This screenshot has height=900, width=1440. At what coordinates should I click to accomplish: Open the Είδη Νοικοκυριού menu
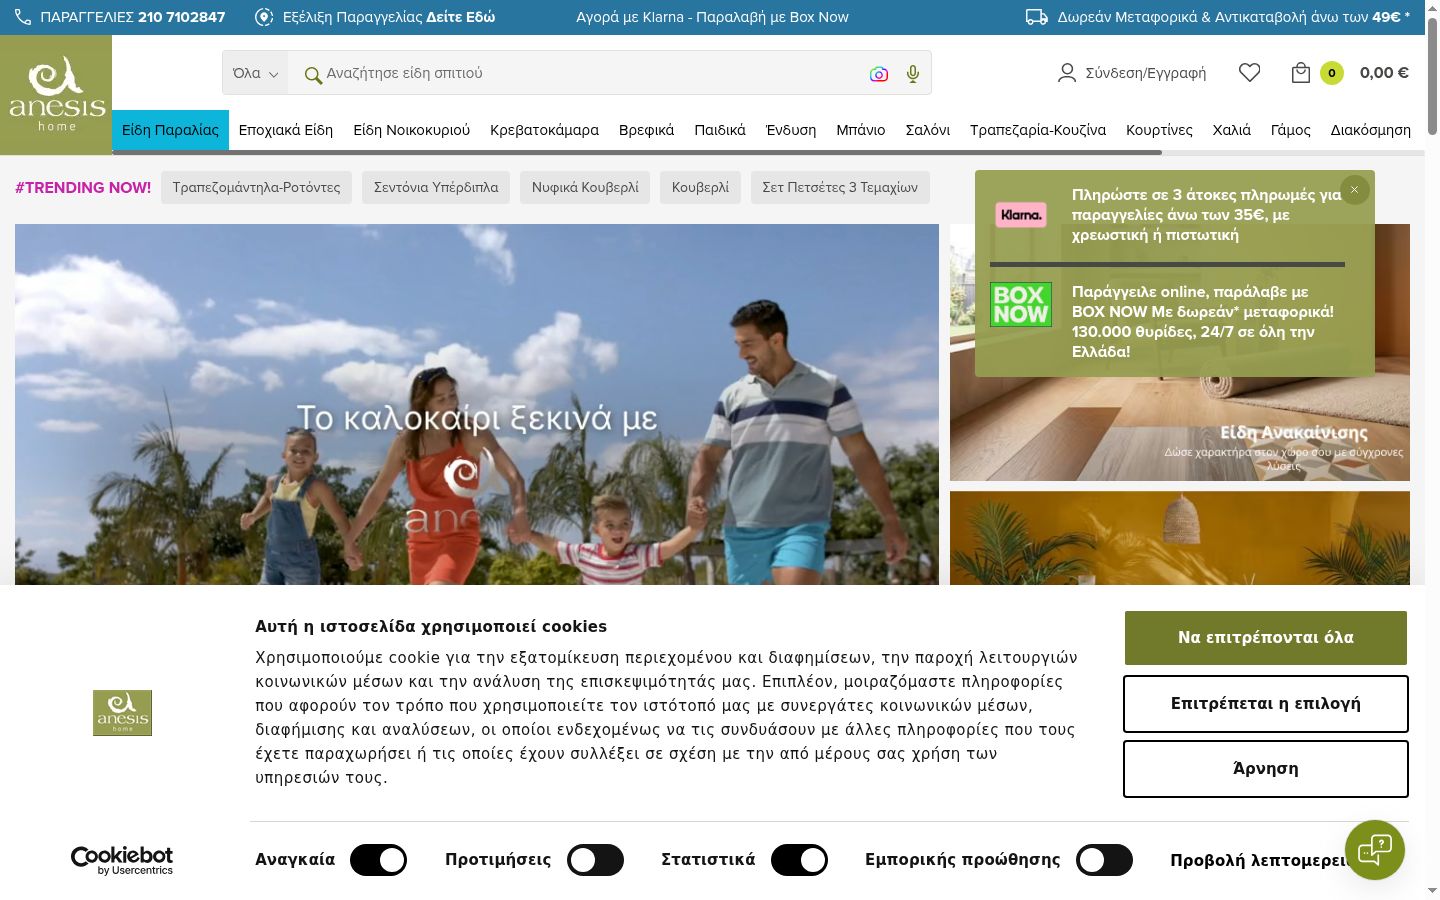pos(411,130)
